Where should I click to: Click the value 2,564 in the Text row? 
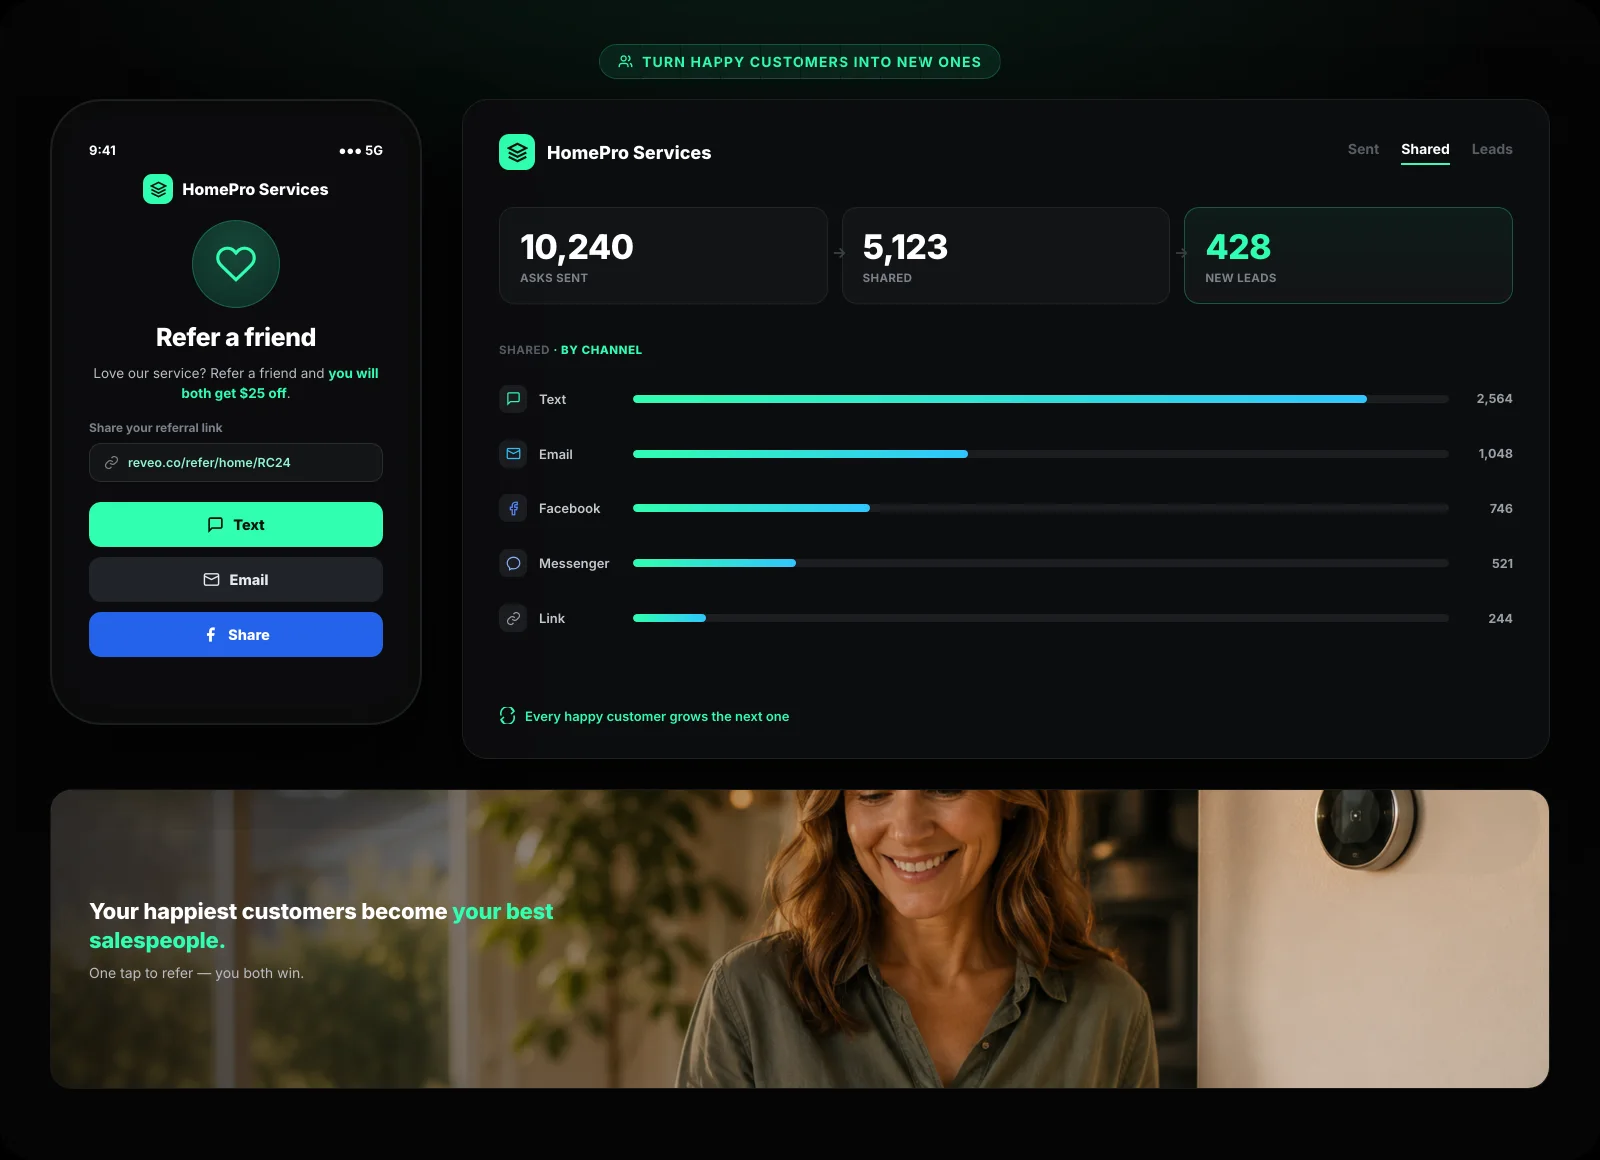[1494, 399]
